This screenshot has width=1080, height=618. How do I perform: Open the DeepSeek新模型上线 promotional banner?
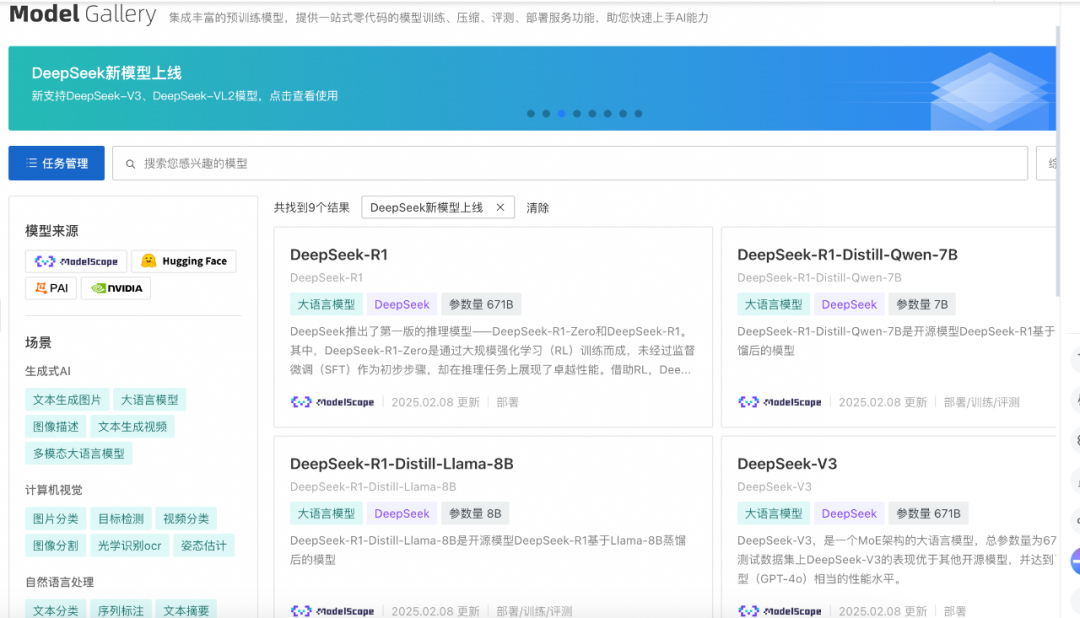coord(532,88)
